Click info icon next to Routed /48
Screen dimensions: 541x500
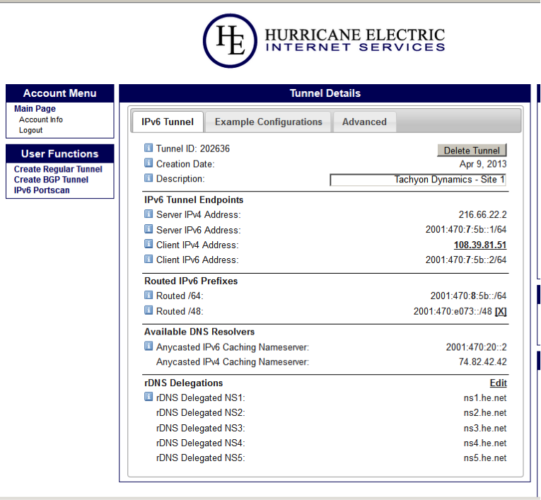148,310
